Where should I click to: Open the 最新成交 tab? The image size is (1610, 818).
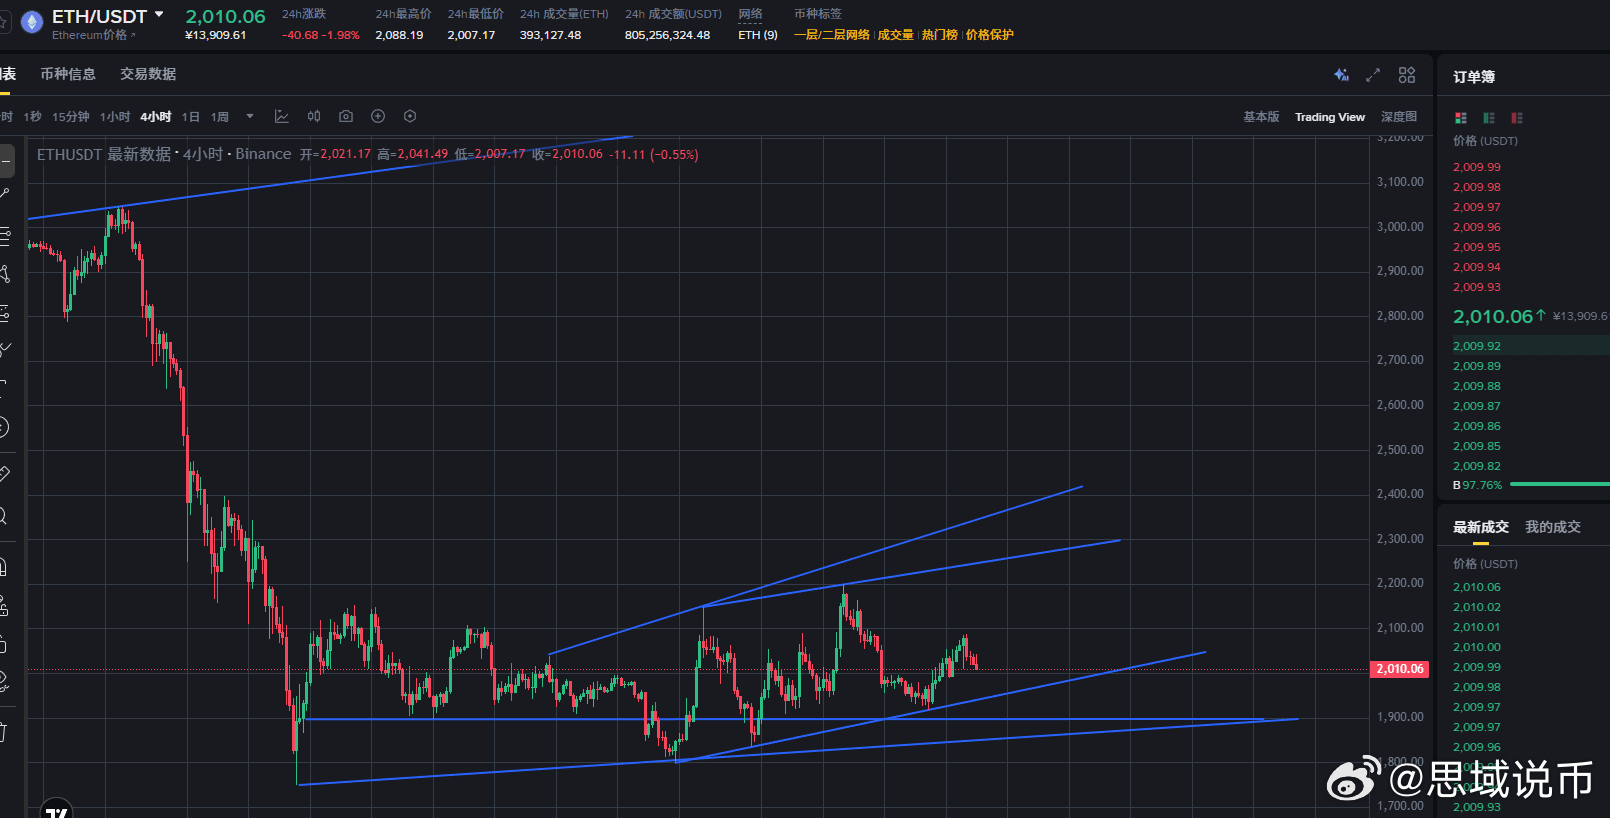click(1481, 527)
